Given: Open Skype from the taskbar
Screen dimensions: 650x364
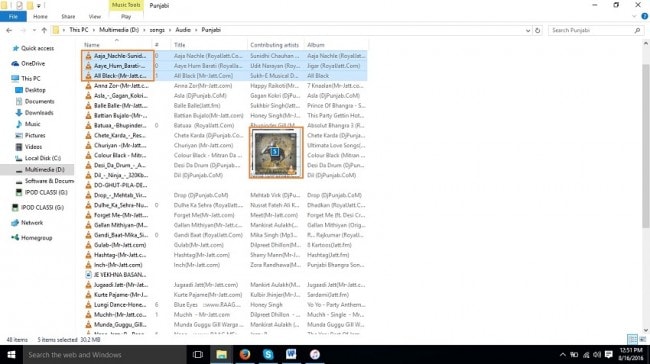Looking at the screenshot, I should [268, 354].
